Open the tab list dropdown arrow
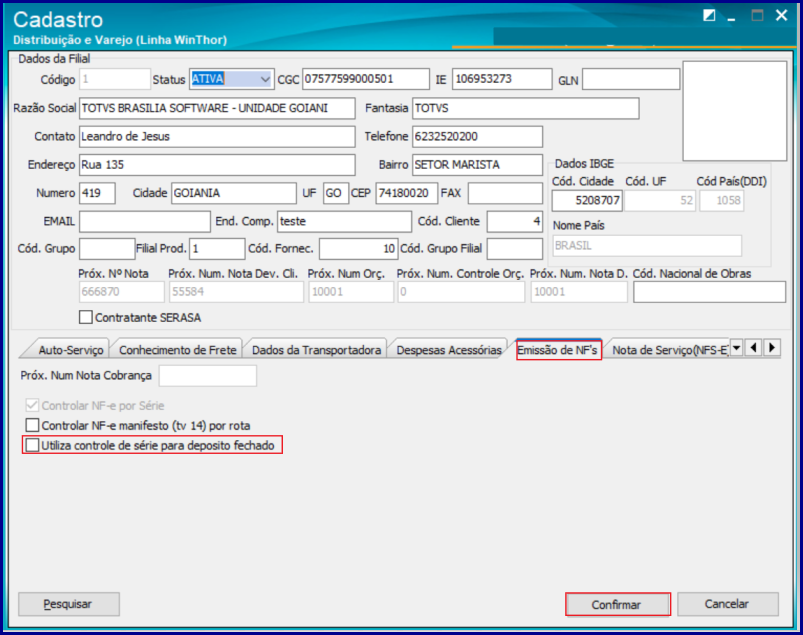Screen dimensions: 803x635 736,348
